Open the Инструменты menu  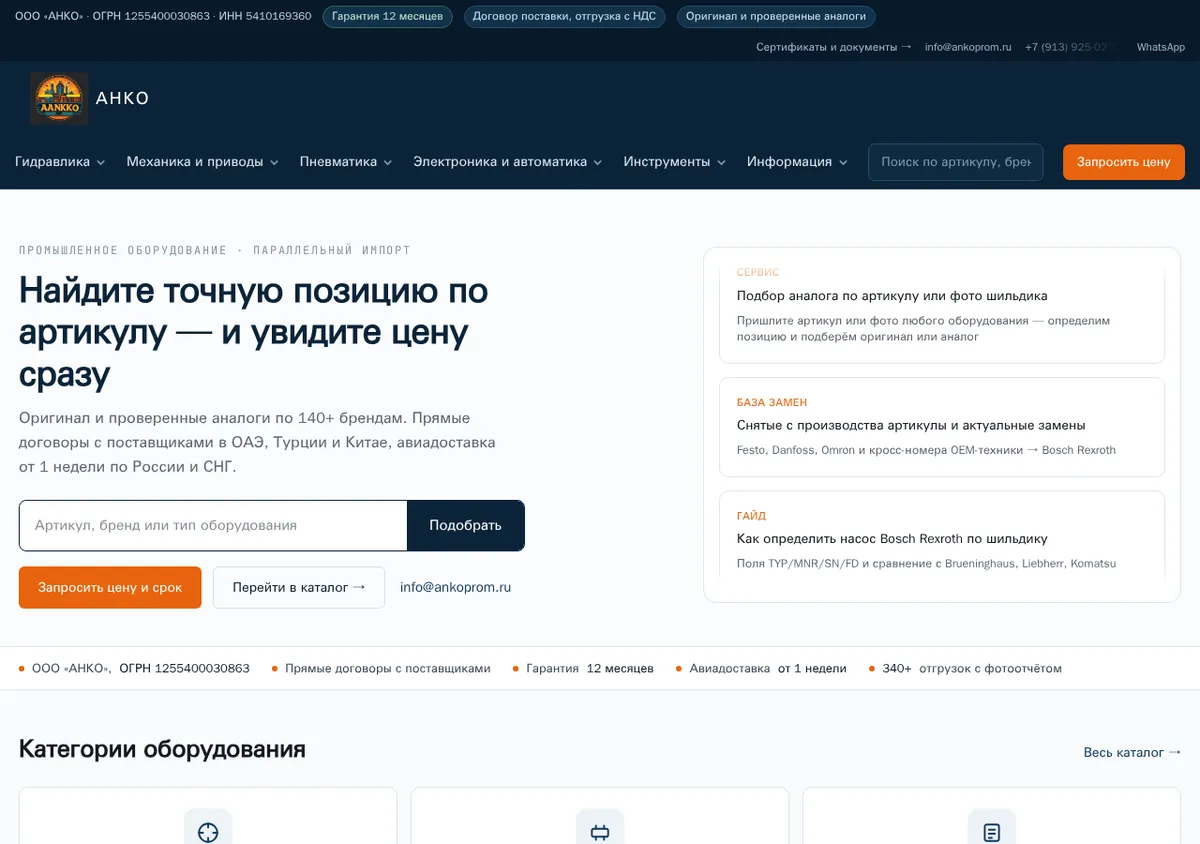click(x=675, y=162)
